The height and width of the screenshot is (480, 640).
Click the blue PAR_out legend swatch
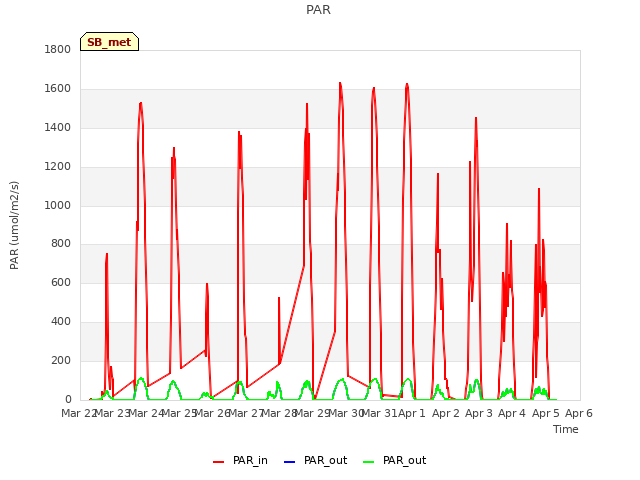pyautogui.click(x=289, y=462)
